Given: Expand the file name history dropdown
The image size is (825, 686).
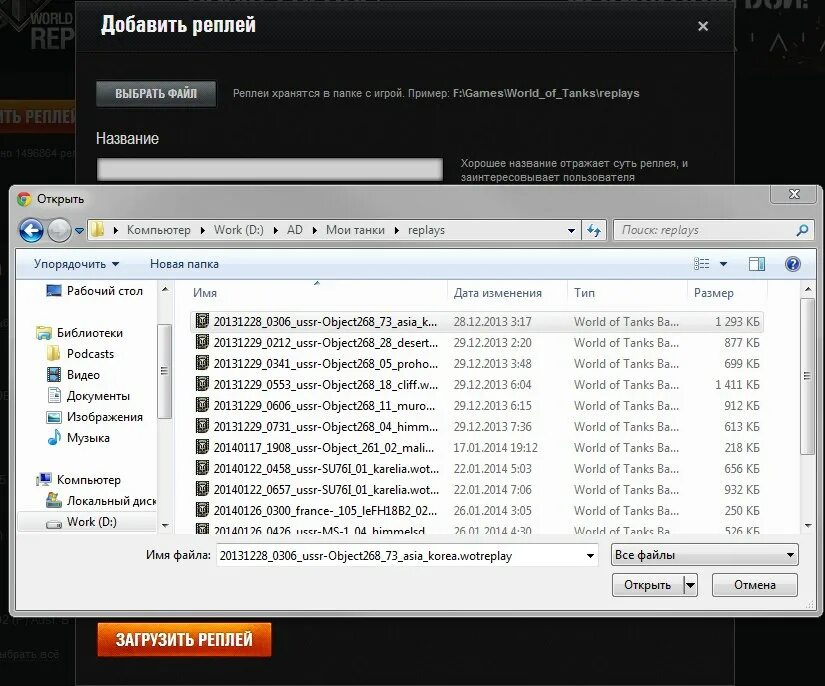Looking at the screenshot, I should point(590,556).
